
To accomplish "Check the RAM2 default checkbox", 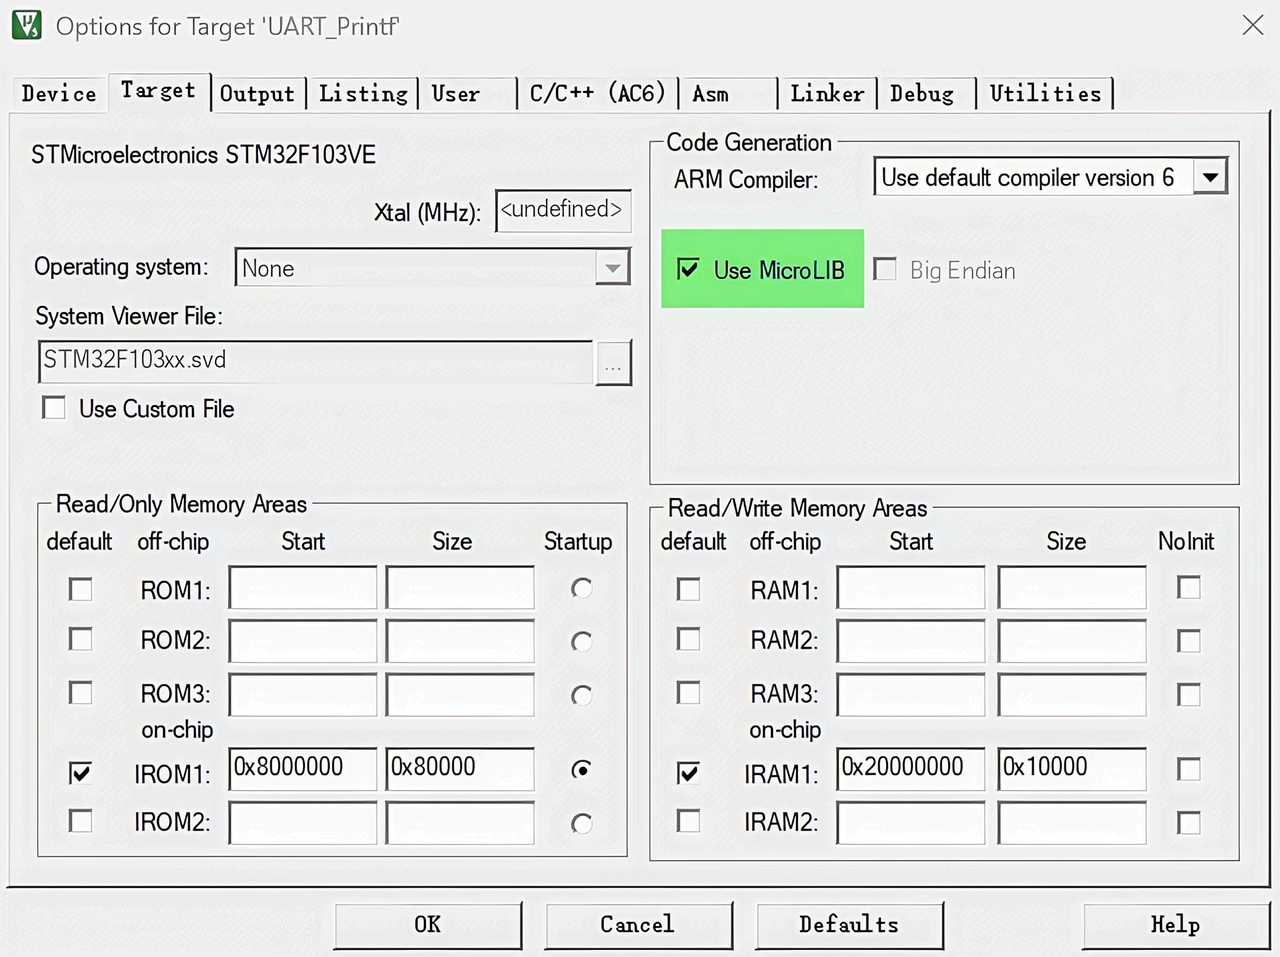I will click(689, 638).
